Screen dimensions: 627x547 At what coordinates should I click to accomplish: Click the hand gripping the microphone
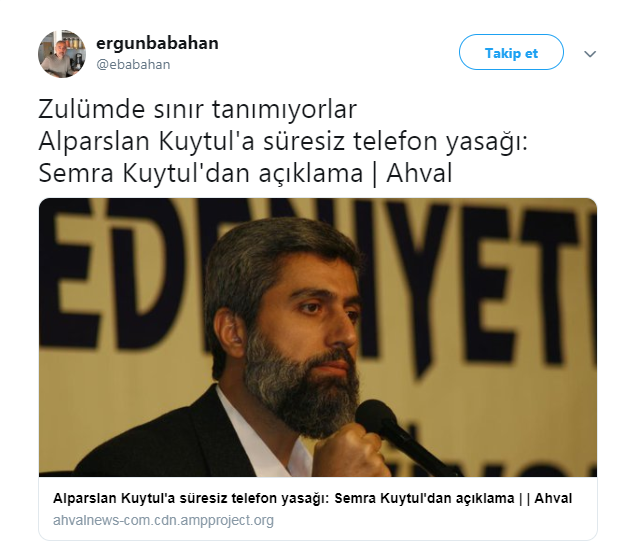[x=348, y=452]
